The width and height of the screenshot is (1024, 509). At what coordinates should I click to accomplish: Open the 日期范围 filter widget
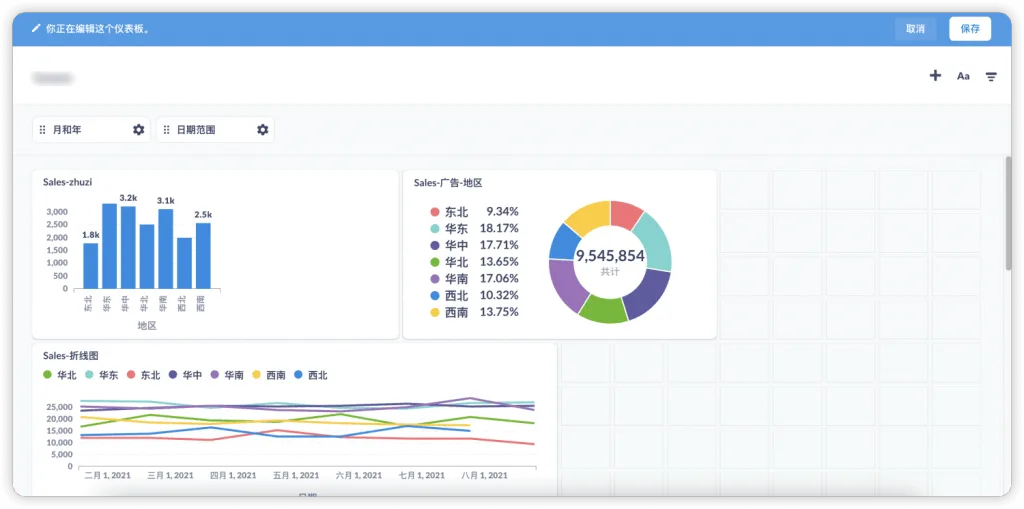click(x=215, y=130)
